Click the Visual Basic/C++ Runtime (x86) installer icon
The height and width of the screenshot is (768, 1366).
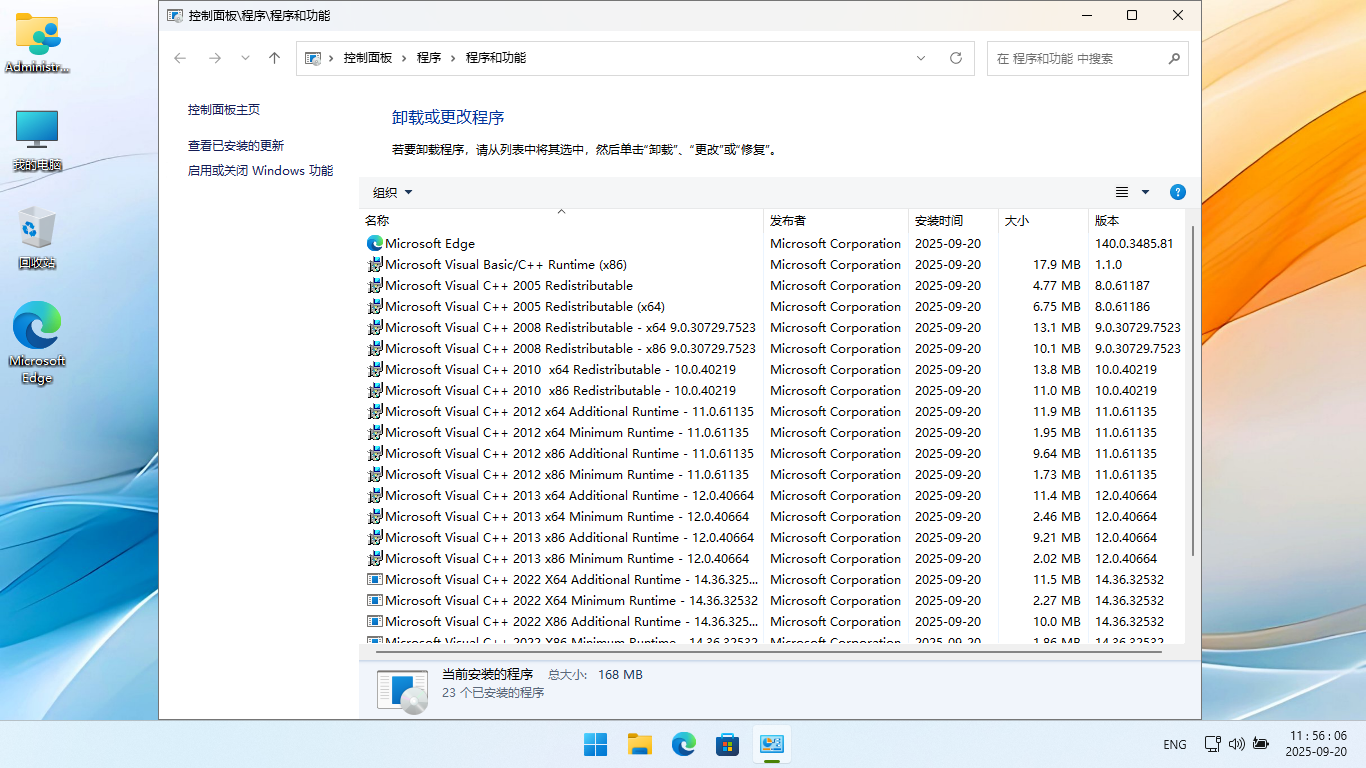pos(375,264)
